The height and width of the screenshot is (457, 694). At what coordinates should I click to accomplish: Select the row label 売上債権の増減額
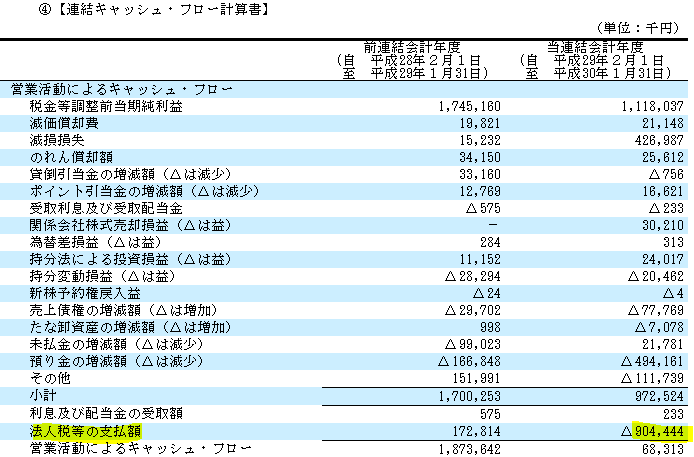[x=85, y=310]
